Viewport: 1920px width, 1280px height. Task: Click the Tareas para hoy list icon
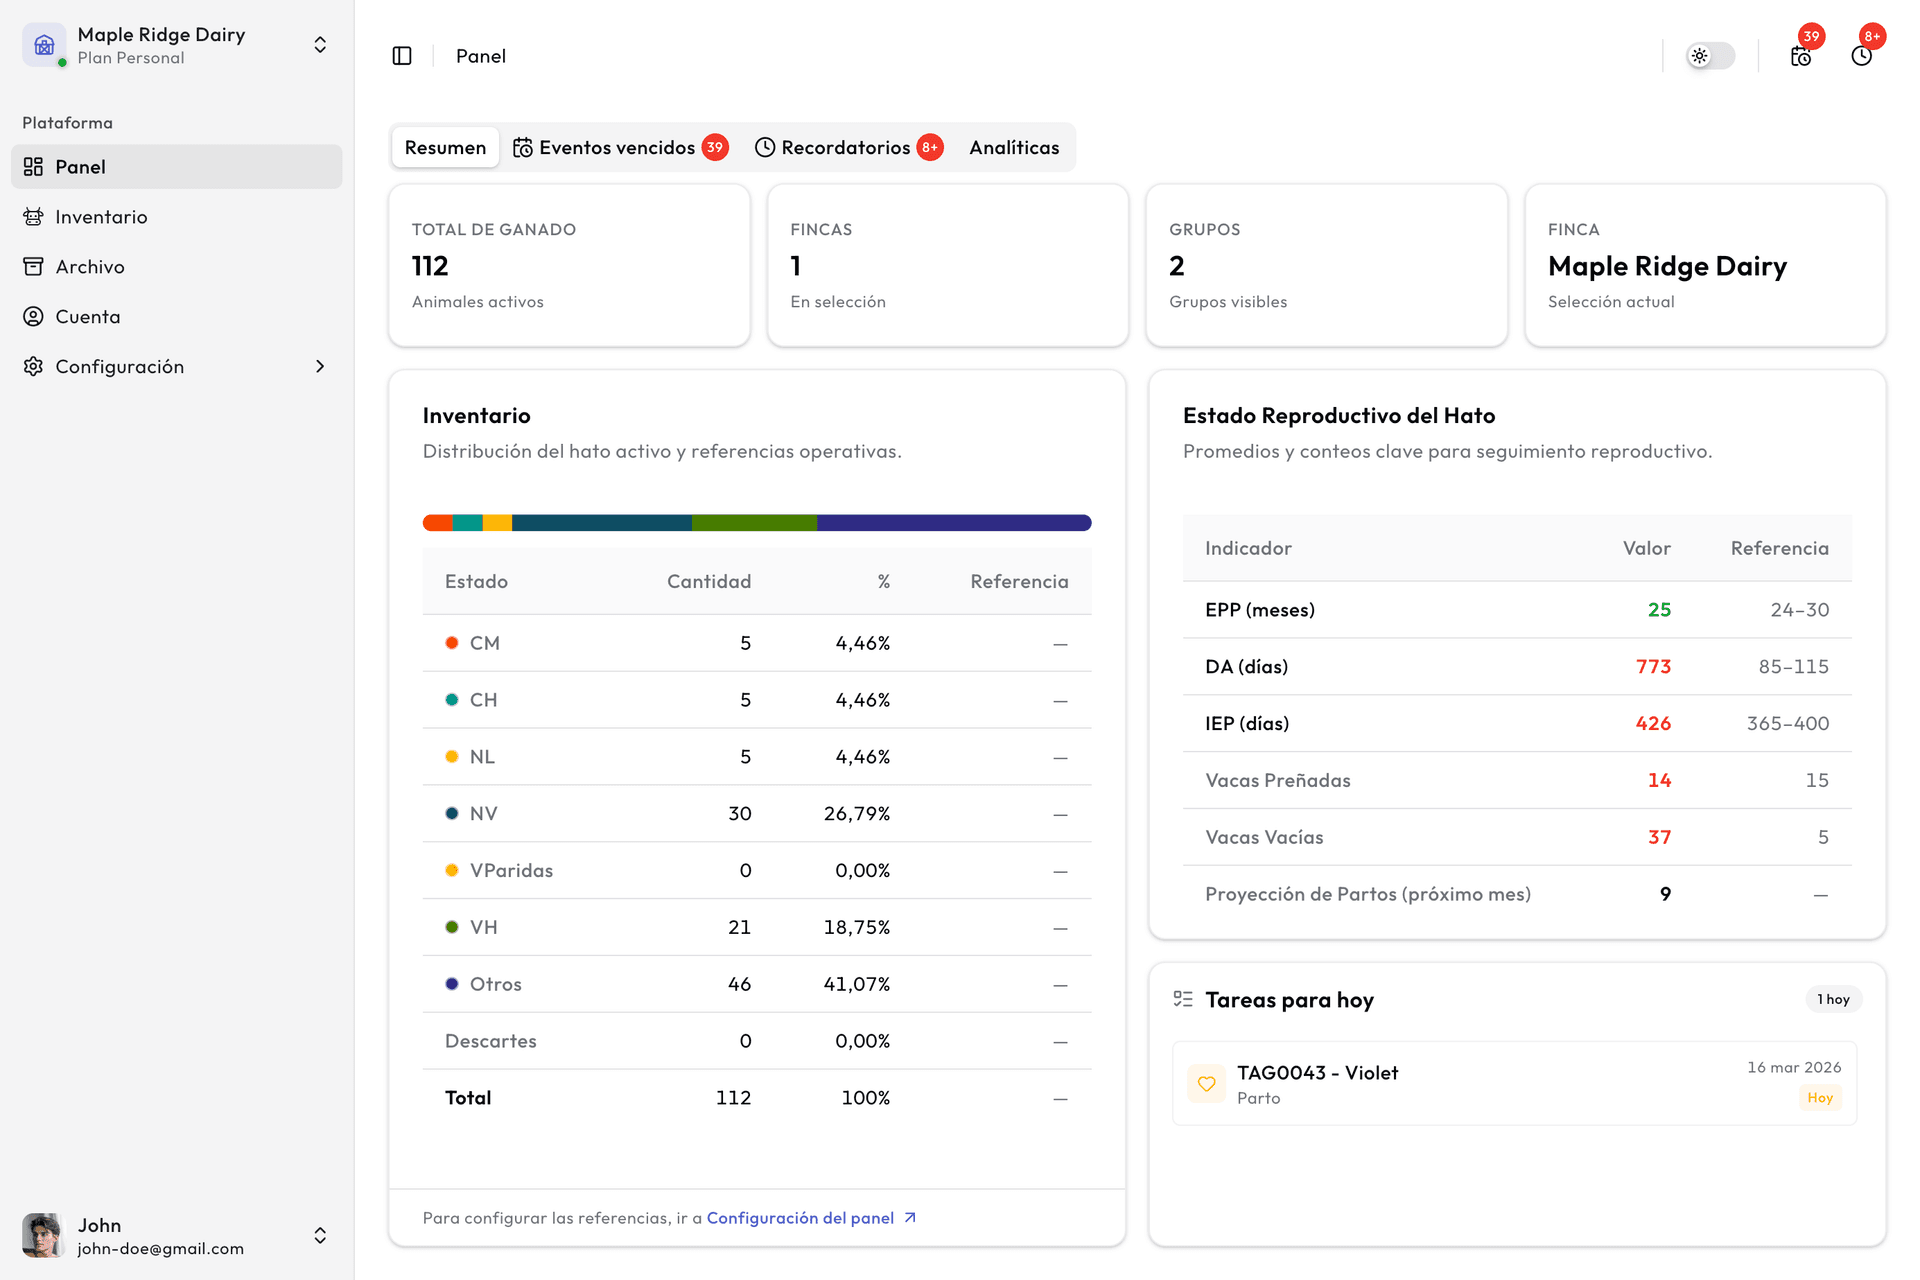coord(1183,999)
